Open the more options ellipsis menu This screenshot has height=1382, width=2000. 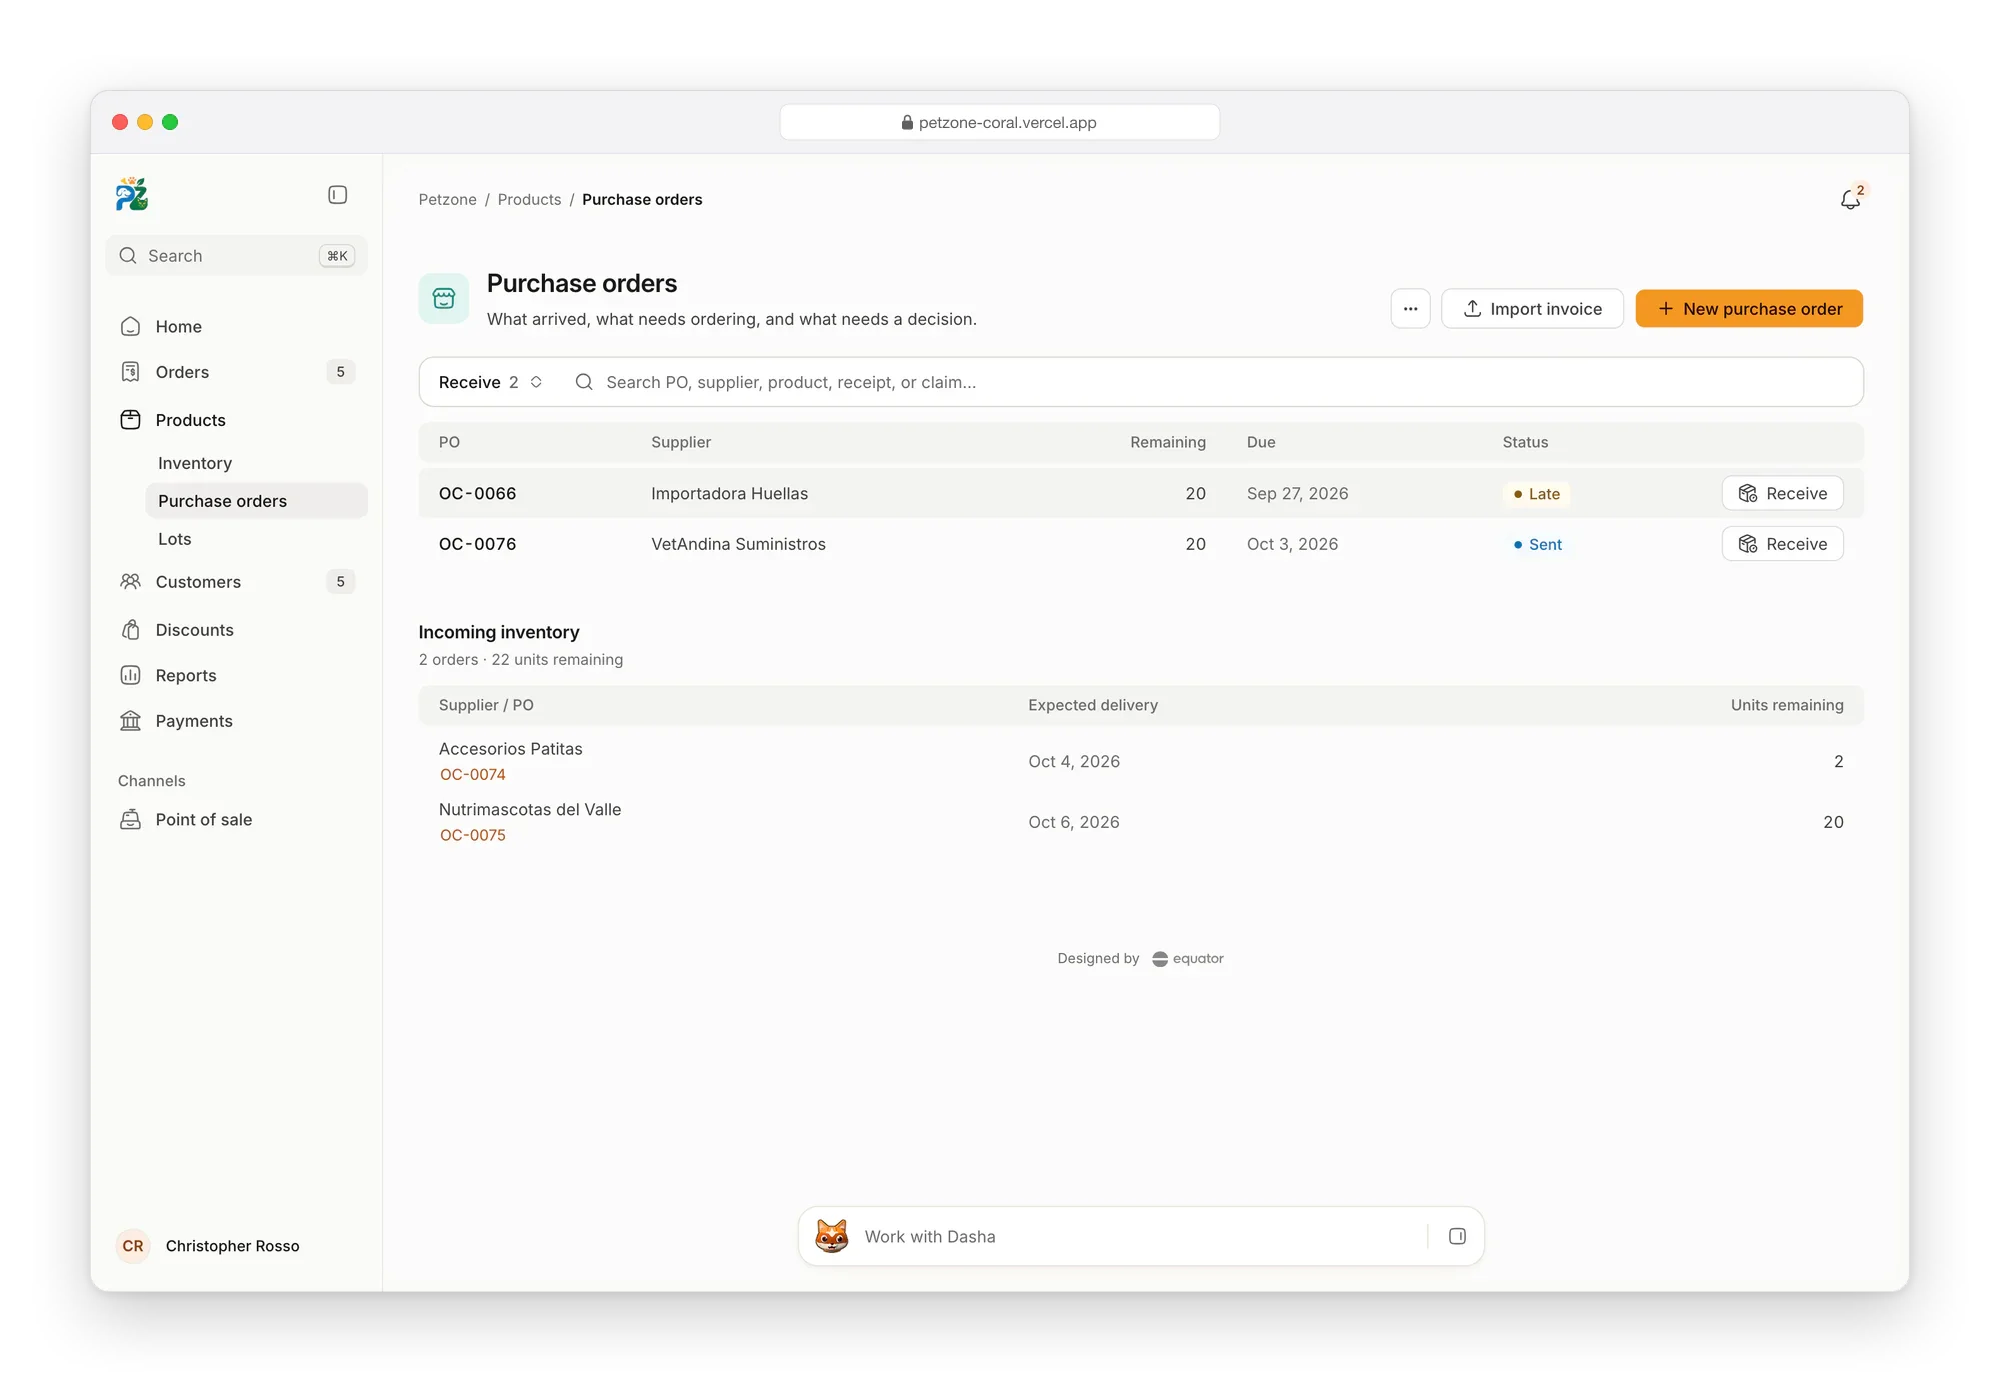(x=1411, y=309)
